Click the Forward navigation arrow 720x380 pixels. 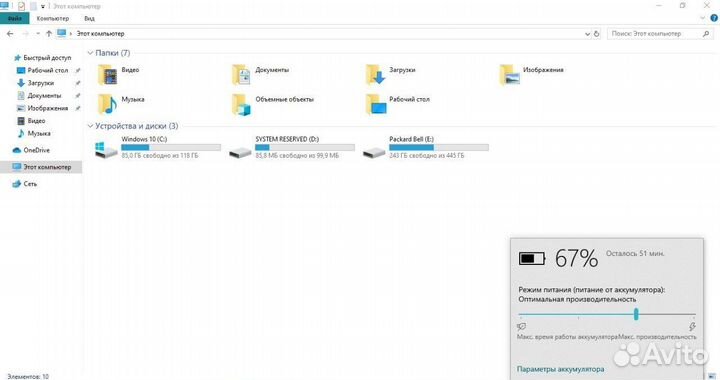click(25, 34)
